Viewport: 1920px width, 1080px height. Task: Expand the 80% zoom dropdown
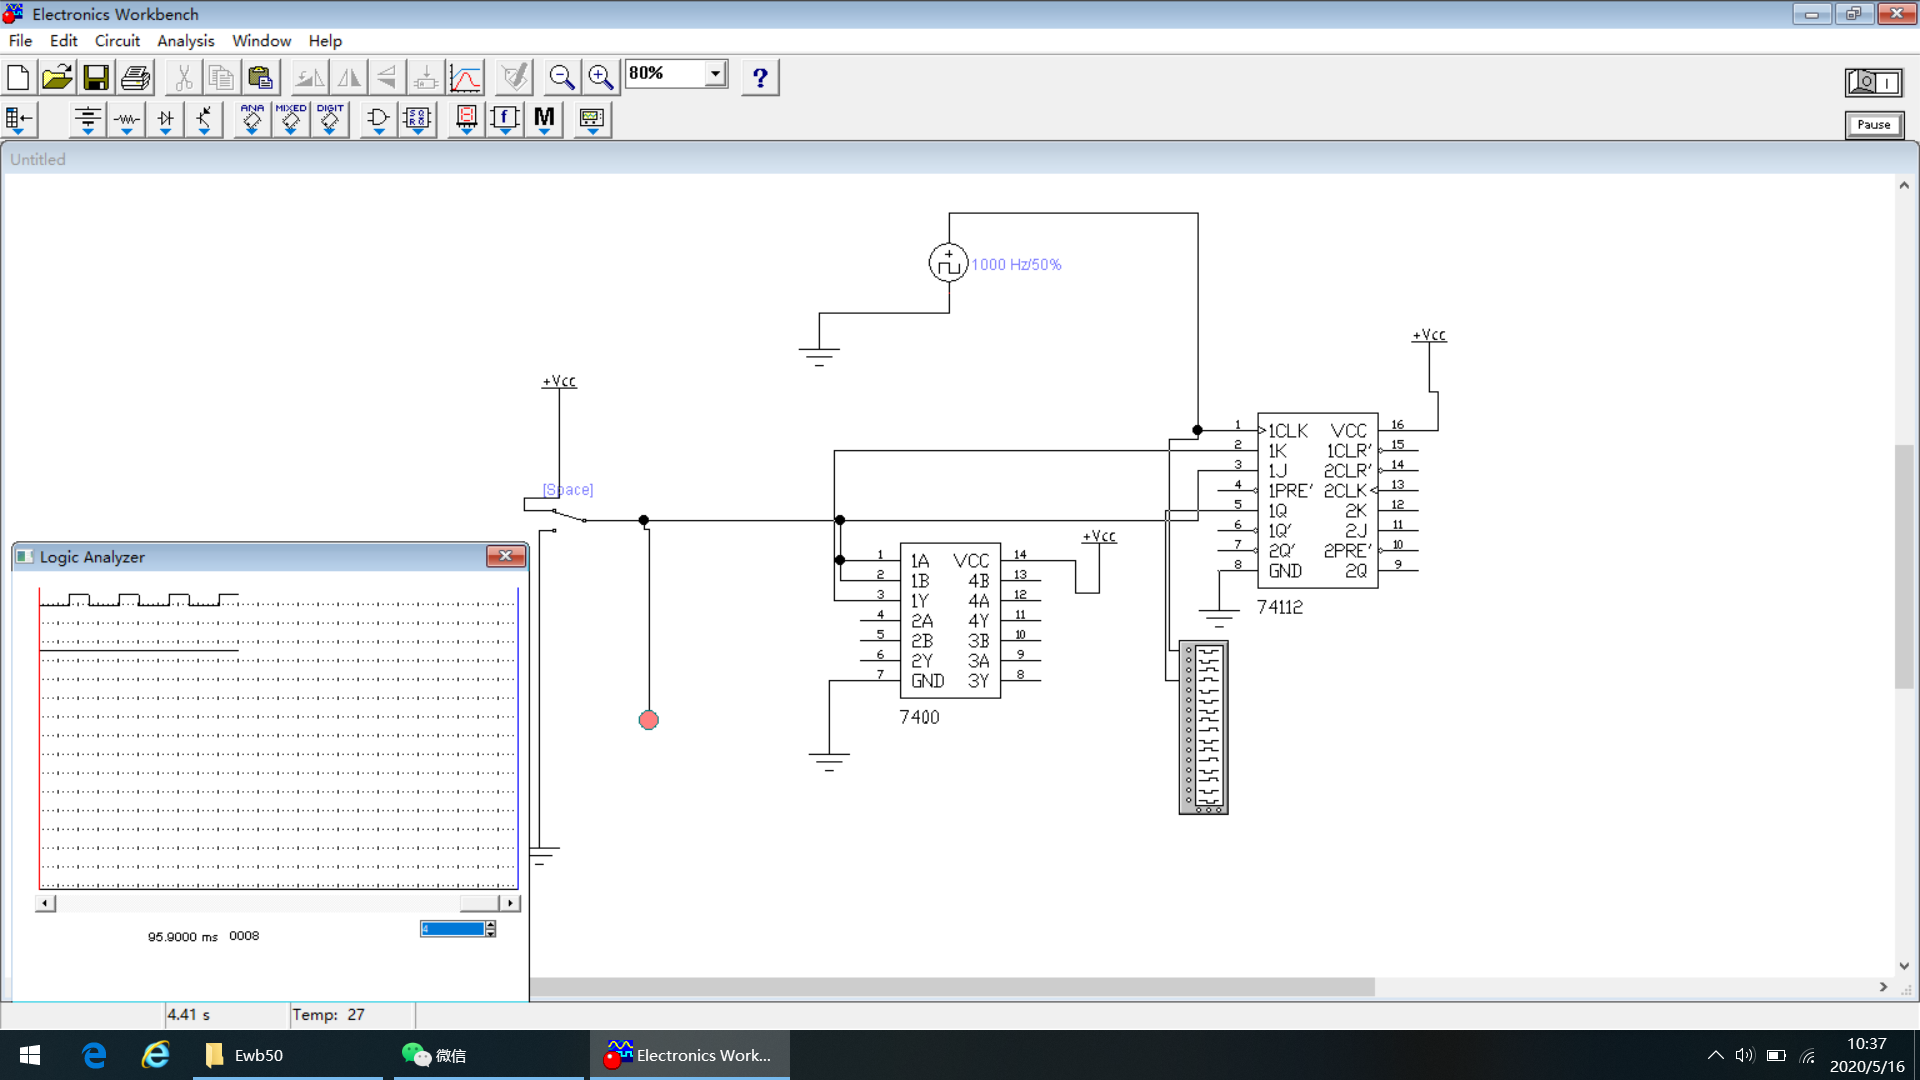pyautogui.click(x=715, y=74)
